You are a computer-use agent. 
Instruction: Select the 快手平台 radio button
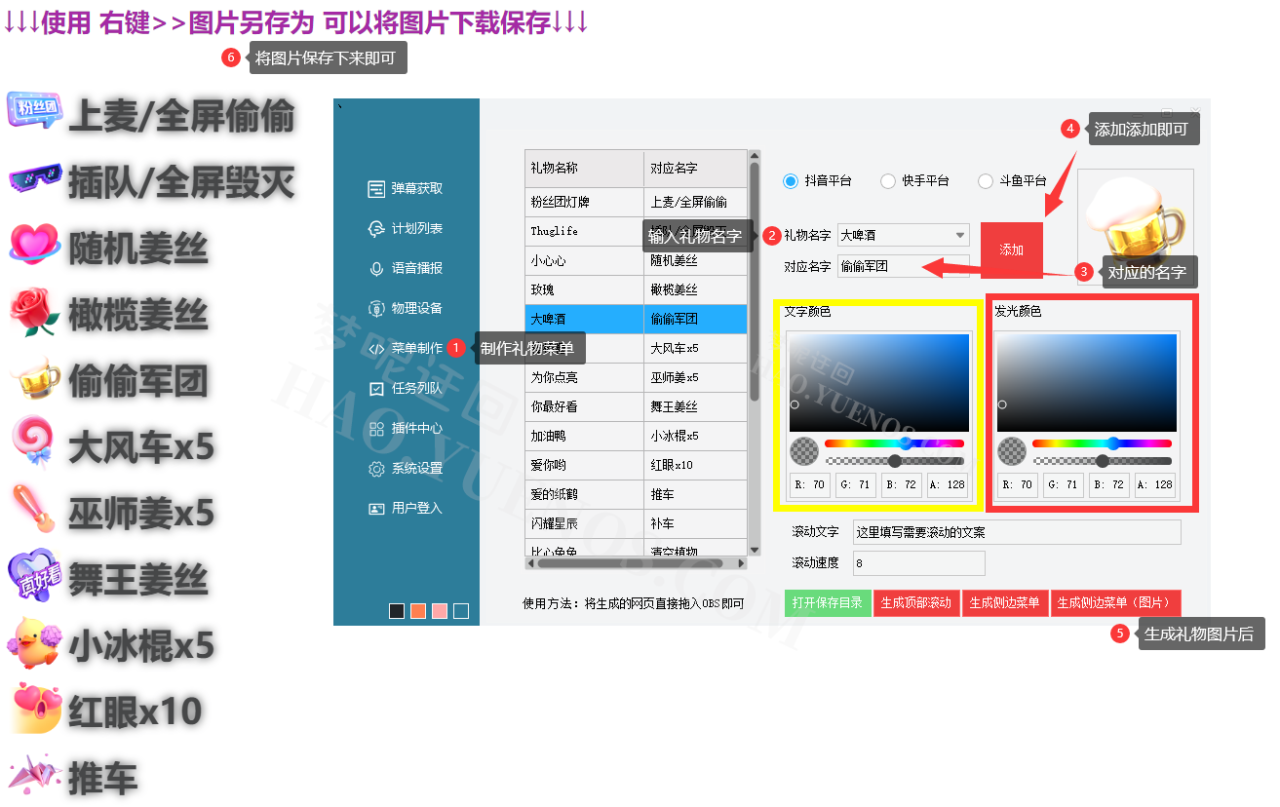(888, 181)
